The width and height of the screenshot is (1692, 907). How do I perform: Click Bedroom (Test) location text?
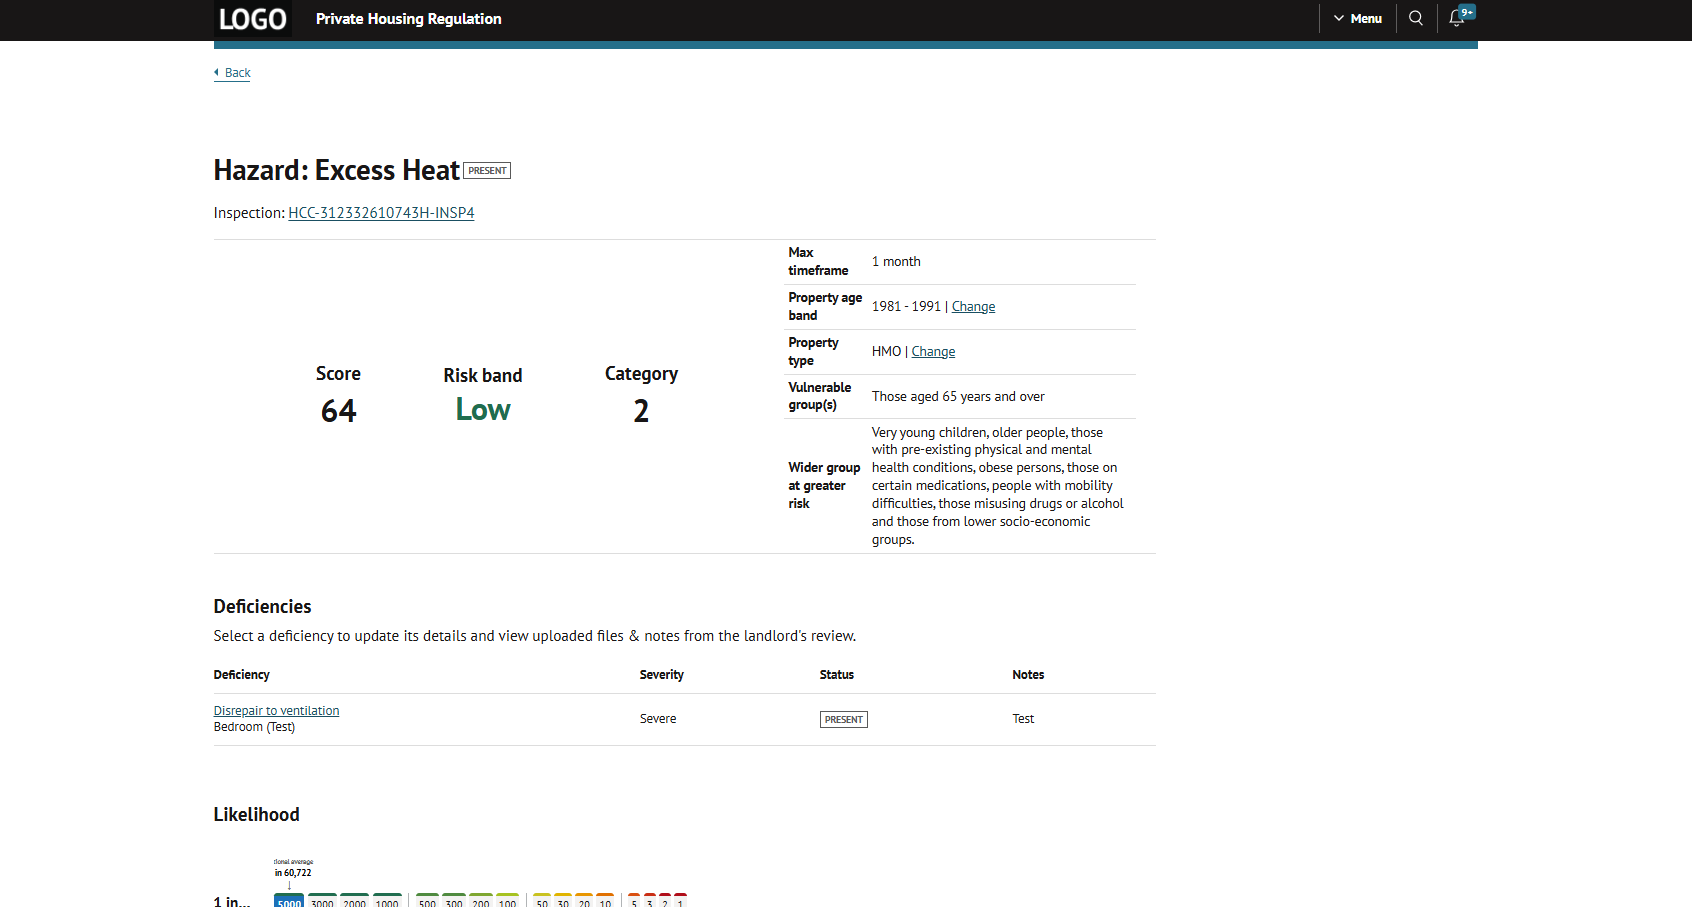pyautogui.click(x=254, y=727)
